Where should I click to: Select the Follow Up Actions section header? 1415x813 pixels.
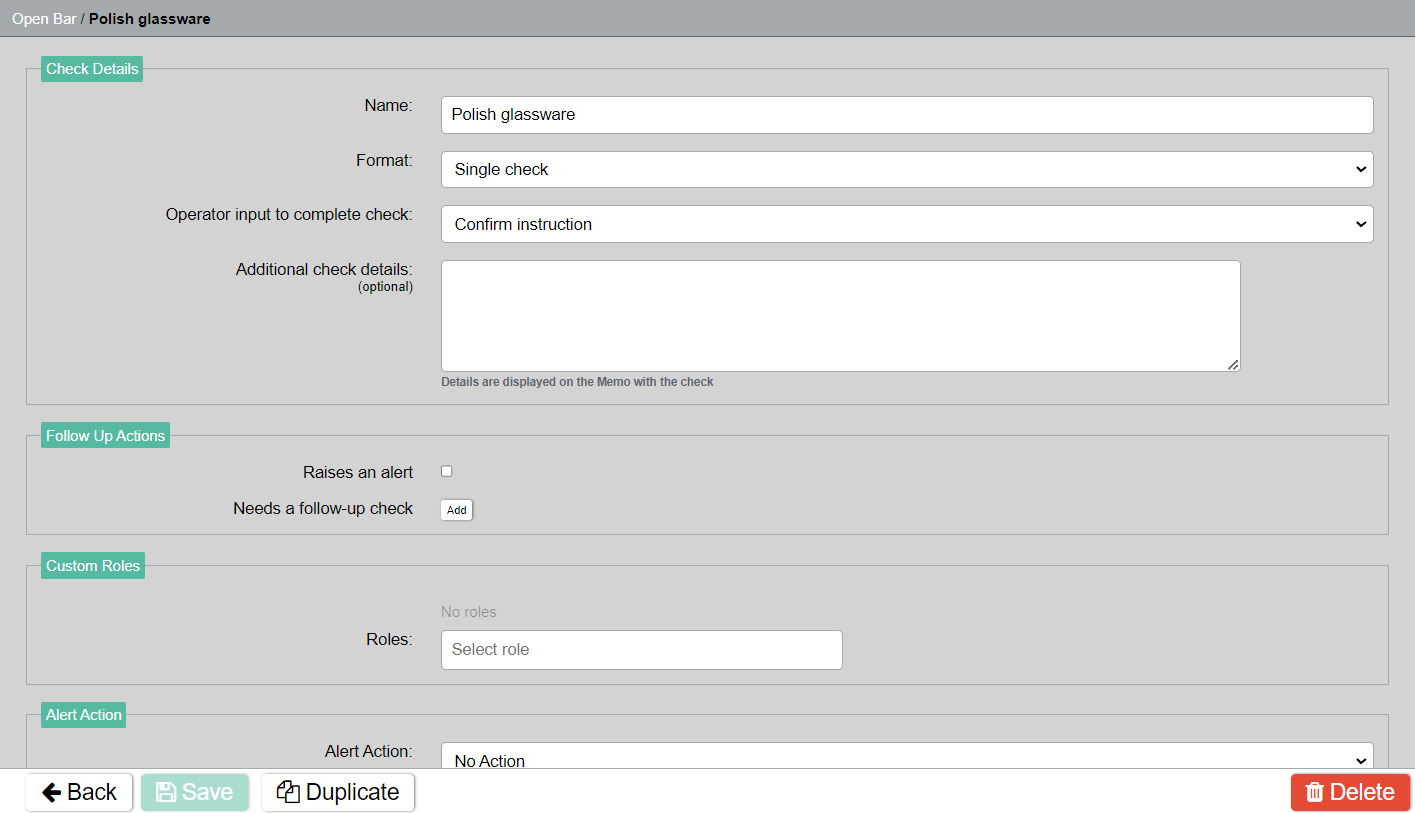[105, 436]
